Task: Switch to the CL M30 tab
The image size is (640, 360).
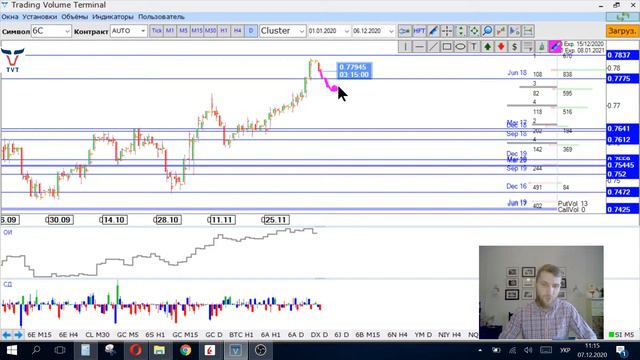Action: pyautogui.click(x=98, y=335)
